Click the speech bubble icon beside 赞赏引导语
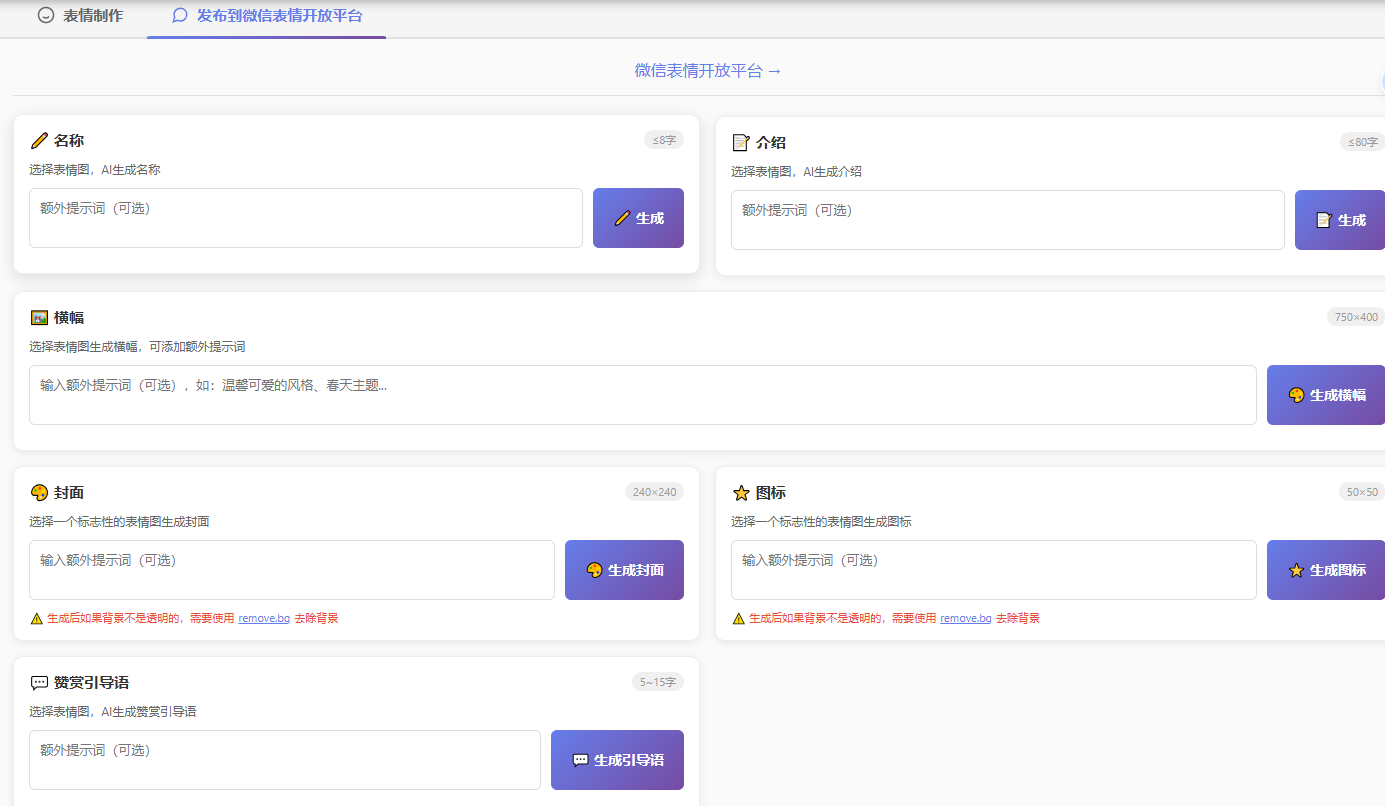1385x806 pixels. 40,683
